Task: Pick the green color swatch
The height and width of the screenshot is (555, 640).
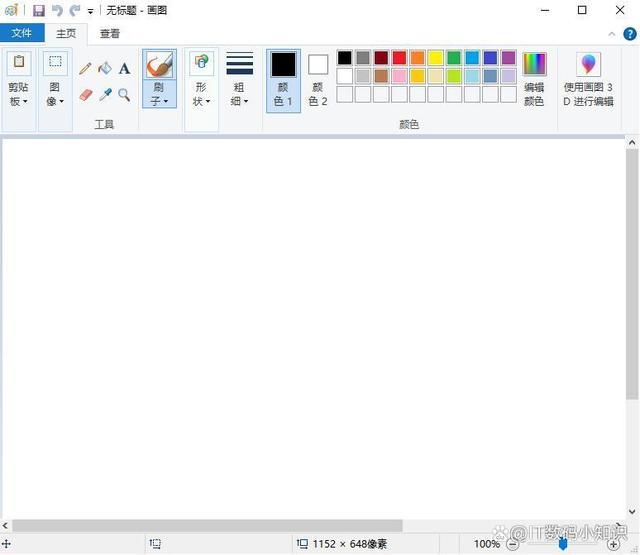Action: (x=454, y=58)
